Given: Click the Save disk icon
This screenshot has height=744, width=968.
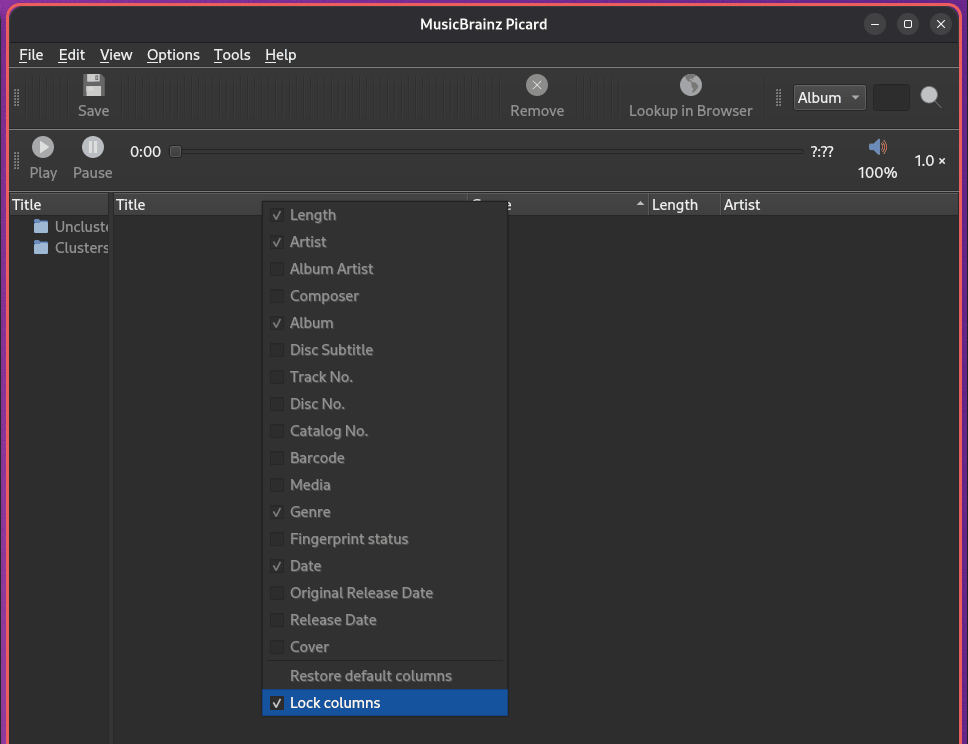Looking at the screenshot, I should (93, 86).
